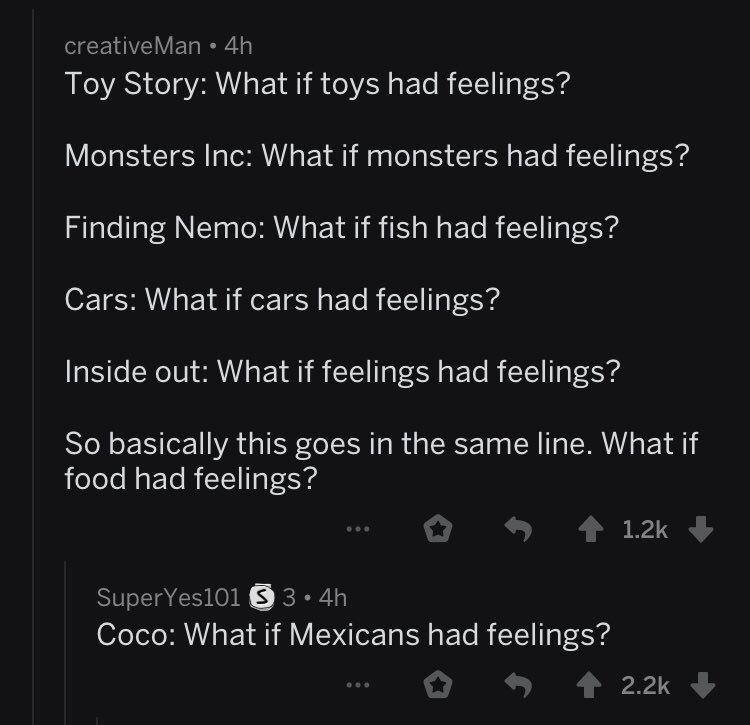The image size is (750, 725).
Task: Give an award to SuperYes101's reply
Action: pos(435,685)
